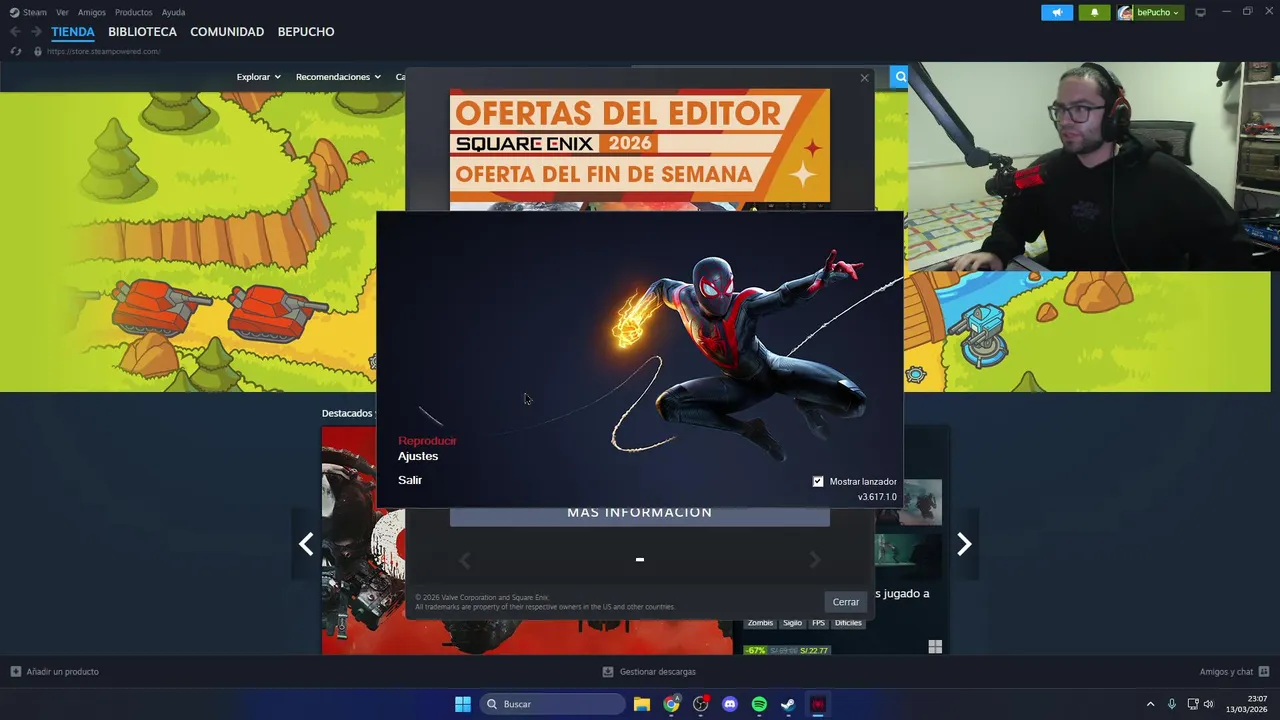1280x720 pixels.
Task: Click the volume tray icon
Action: point(1209,704)
